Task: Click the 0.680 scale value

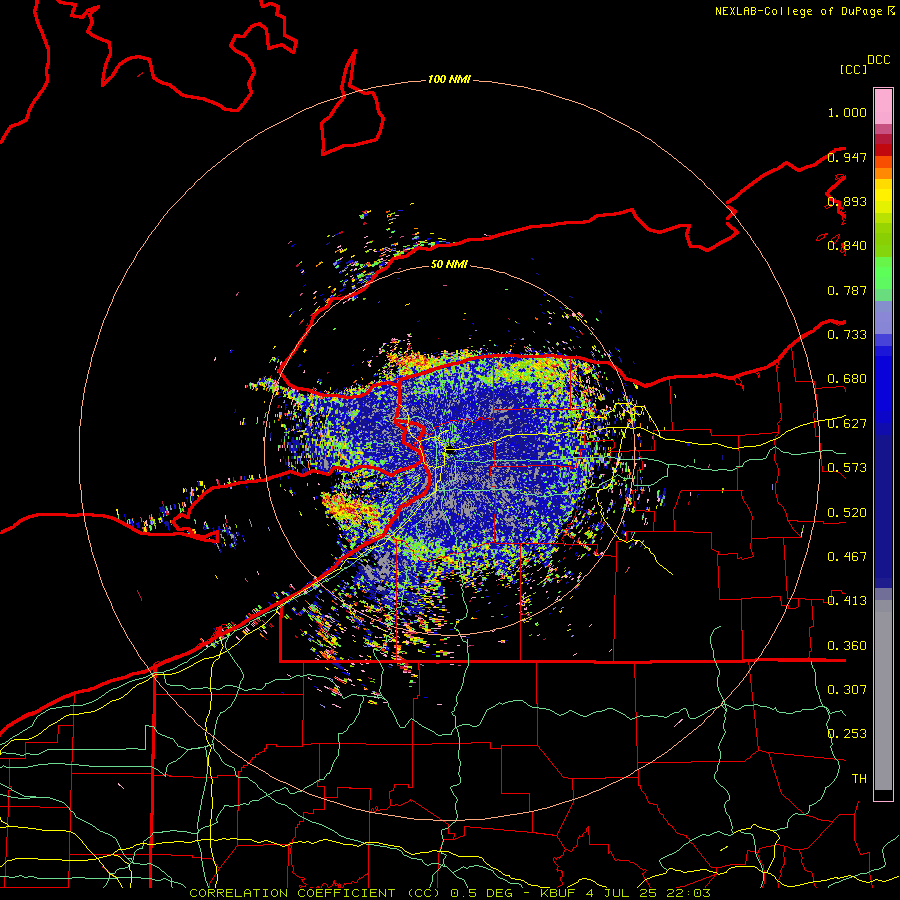Action: click(847, 379)
